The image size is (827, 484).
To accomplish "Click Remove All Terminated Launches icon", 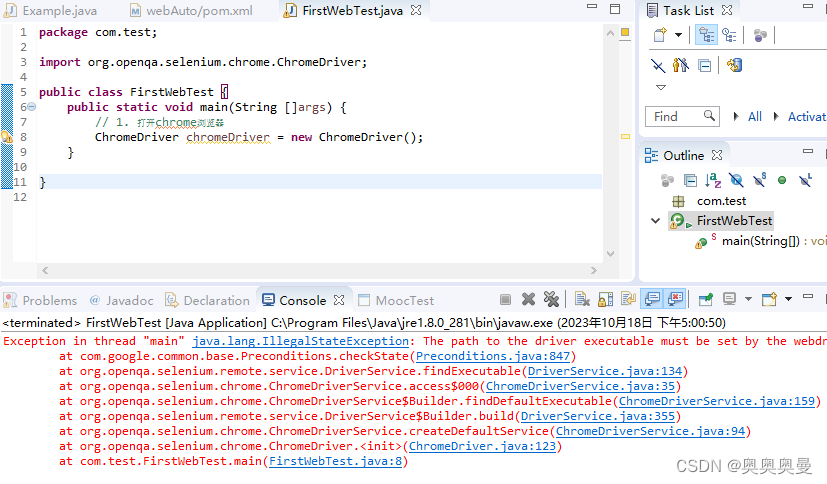I will tap(551, 299).
